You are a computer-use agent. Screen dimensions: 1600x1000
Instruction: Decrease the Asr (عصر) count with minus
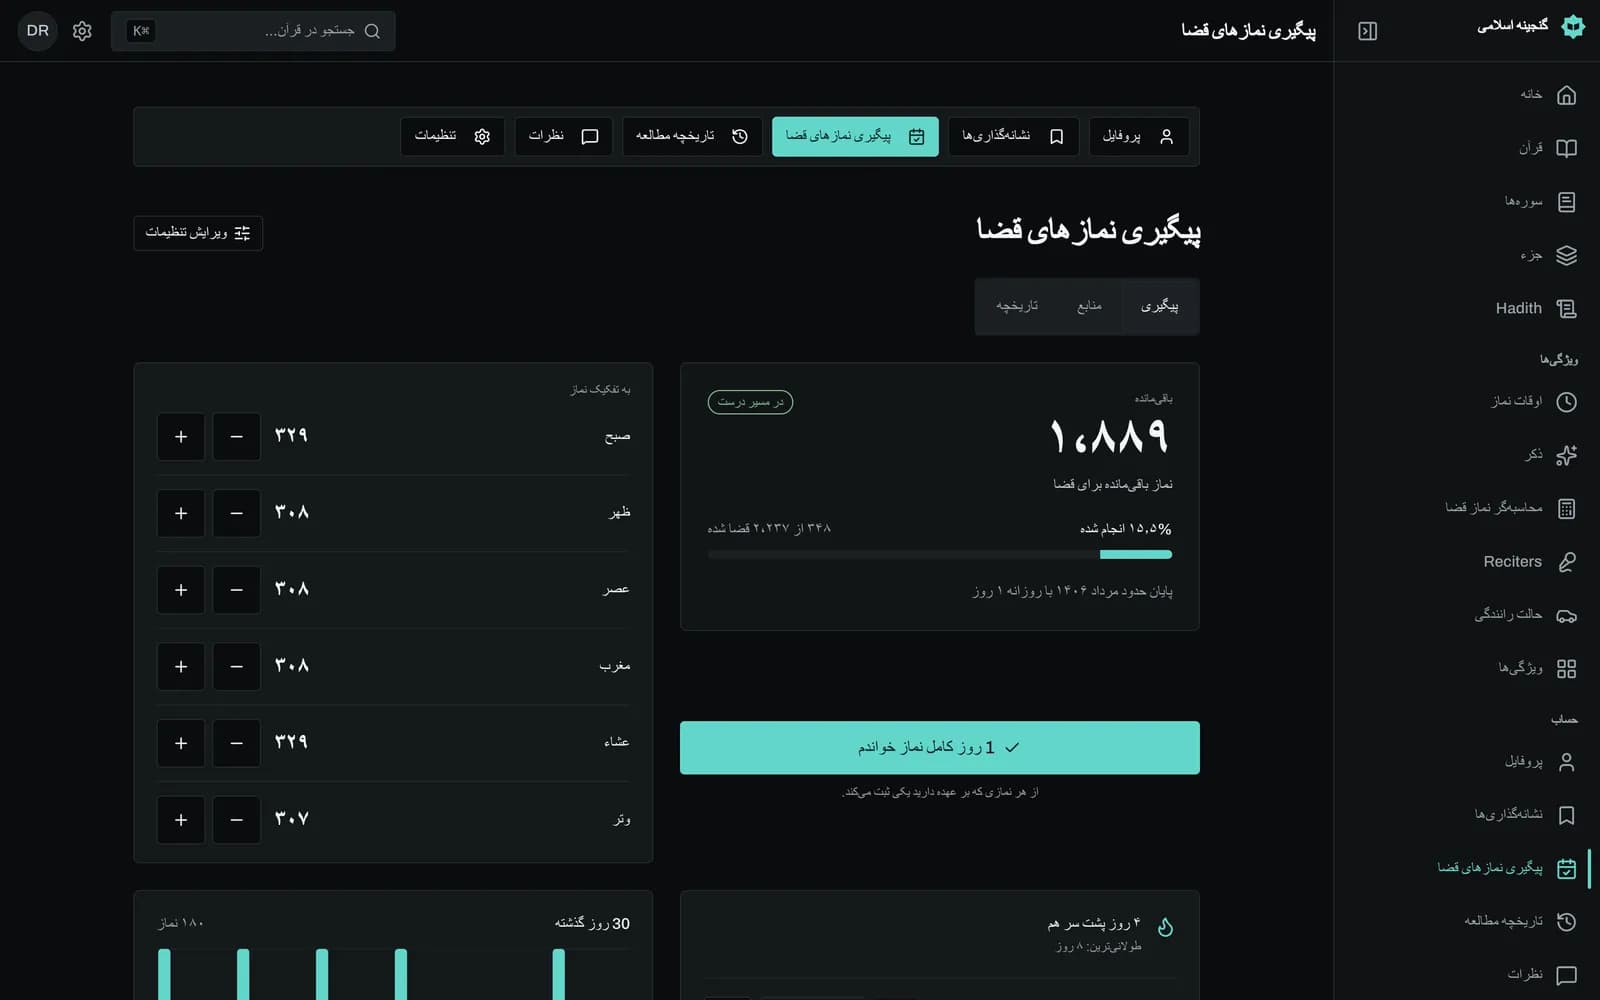[x=236, y=590]
